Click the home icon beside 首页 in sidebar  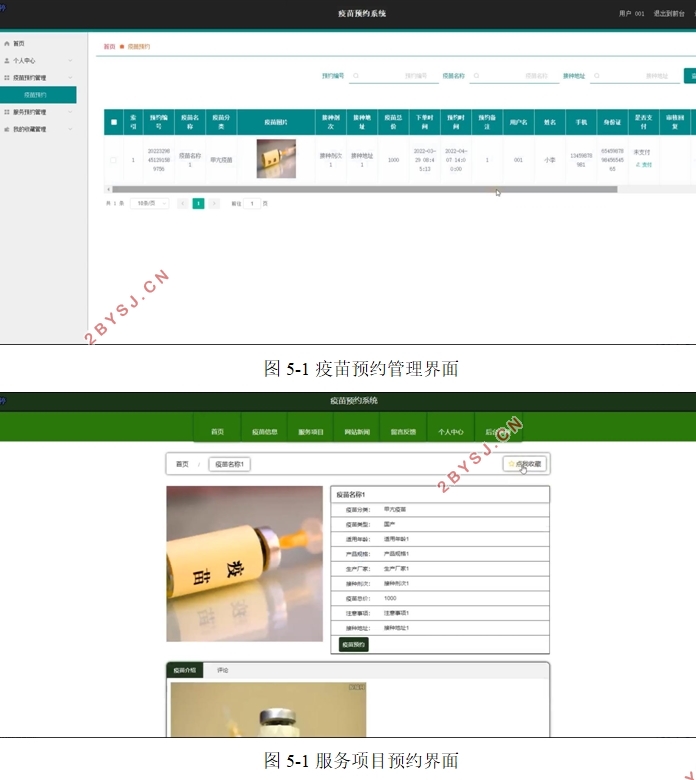pyautogui.click(x=6, y=44)
